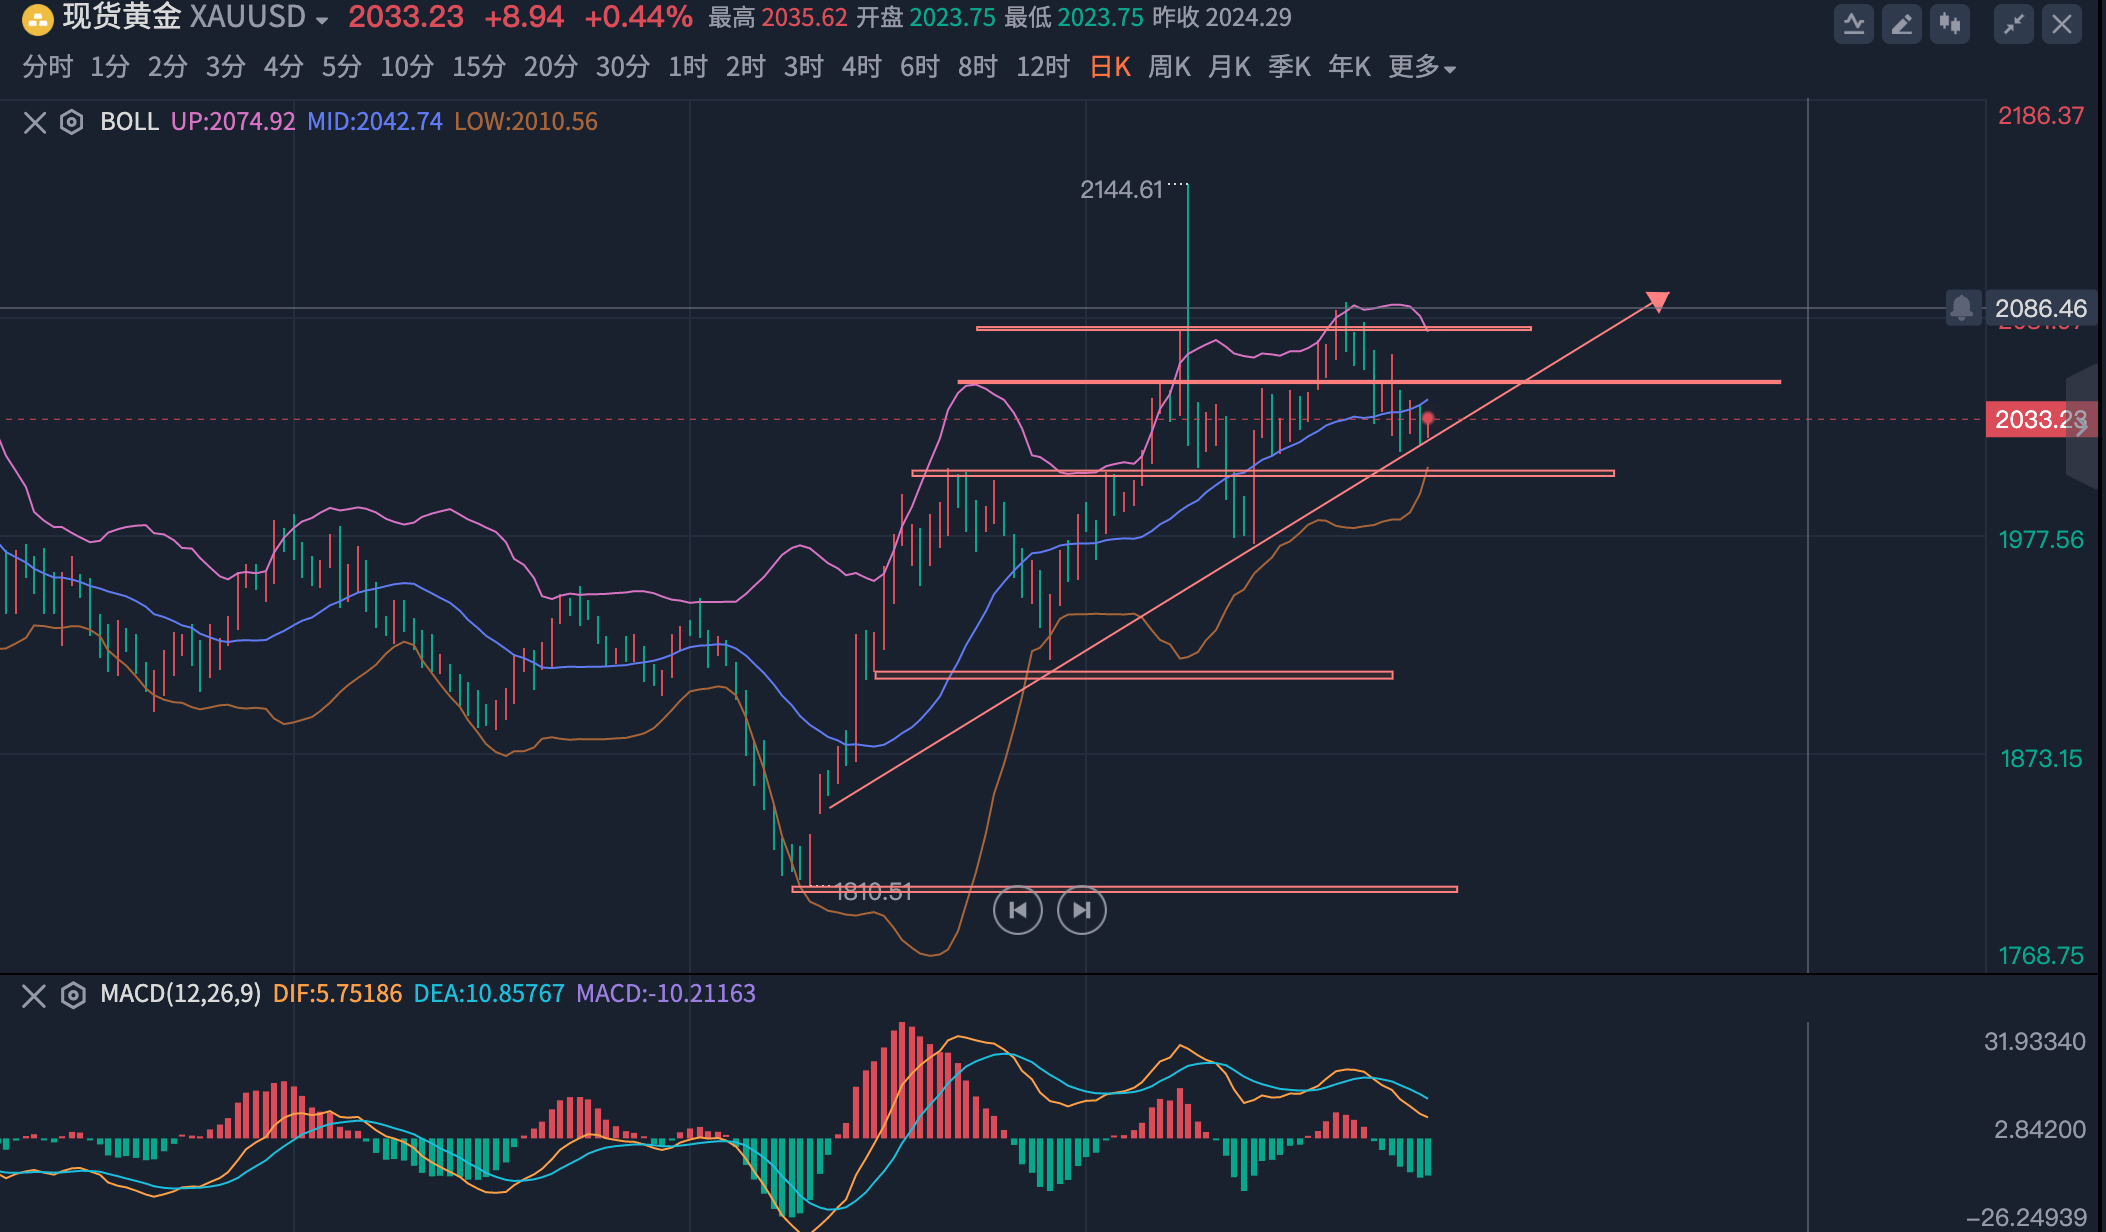
Task: Expand the XAUUSD symbol dropdown arrow
Action: click(x=322, y=20)
